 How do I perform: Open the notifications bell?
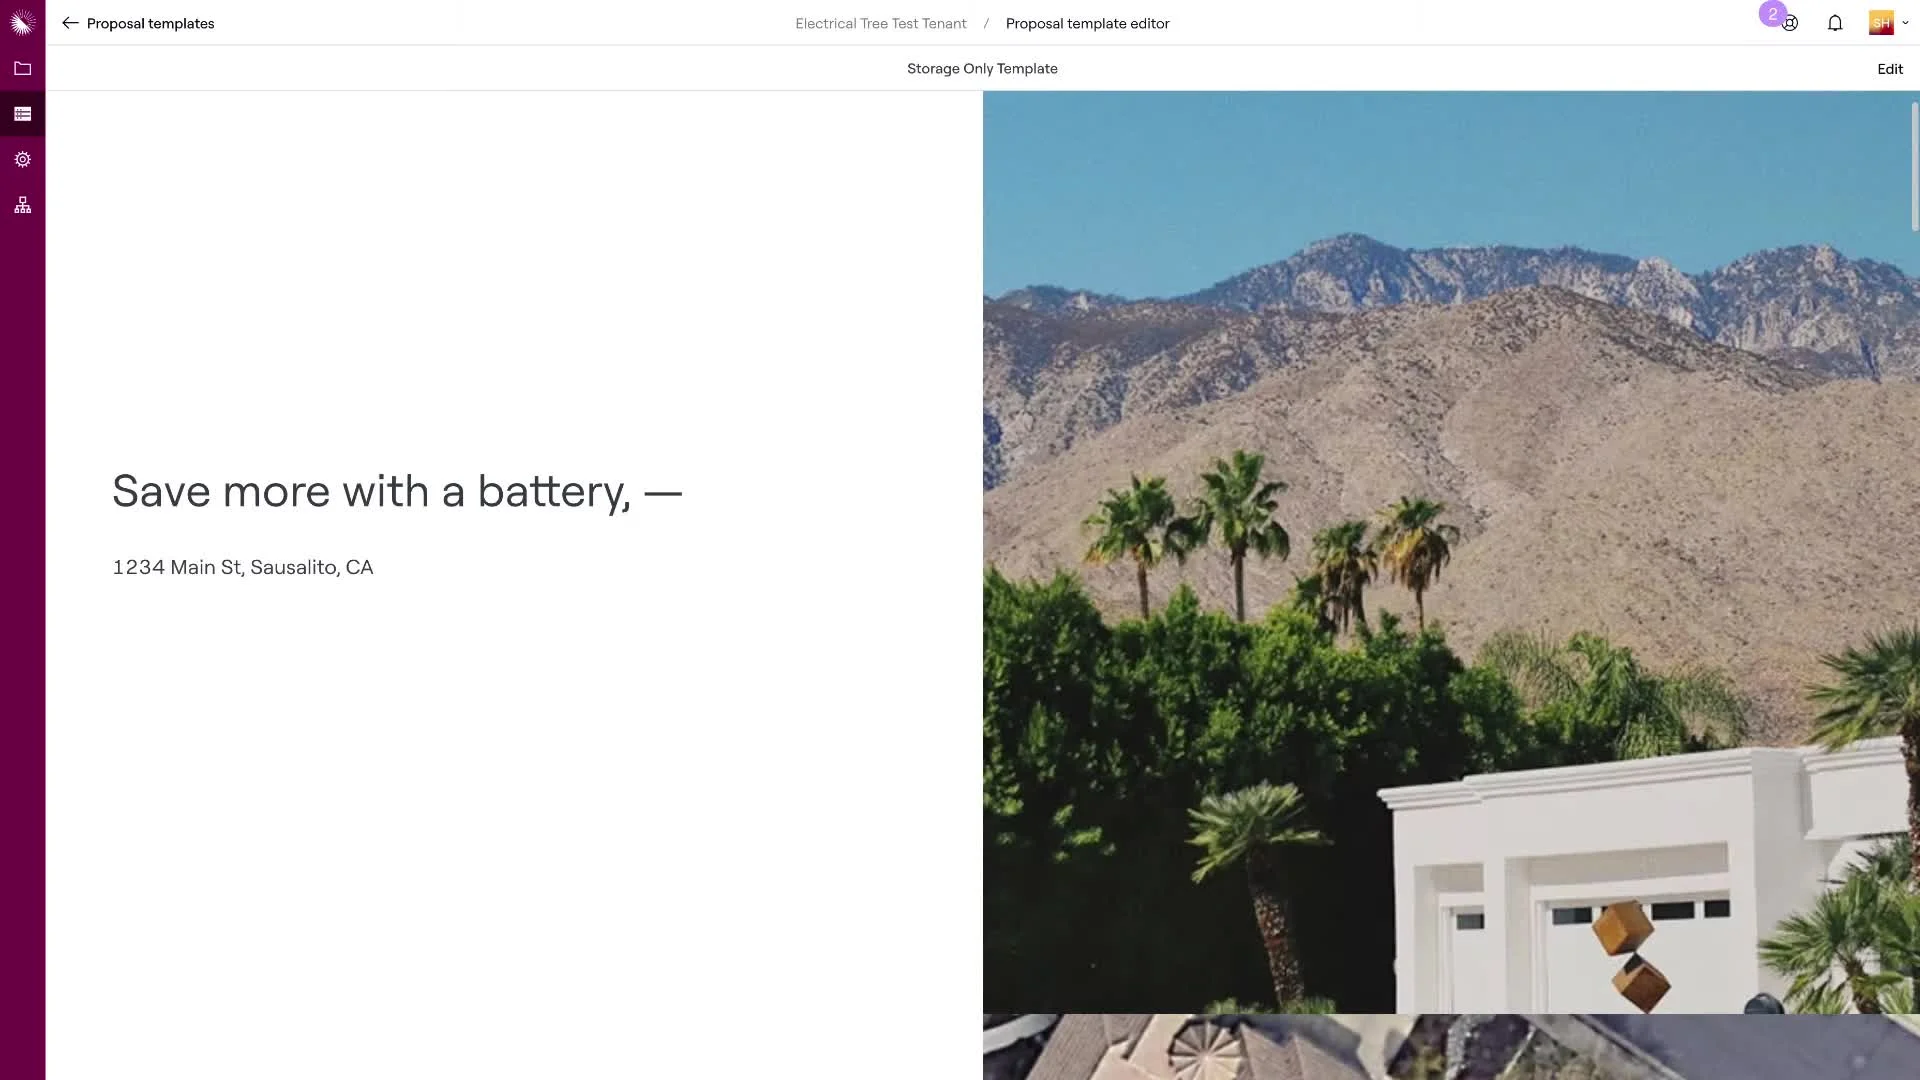tap(1835, 23)
